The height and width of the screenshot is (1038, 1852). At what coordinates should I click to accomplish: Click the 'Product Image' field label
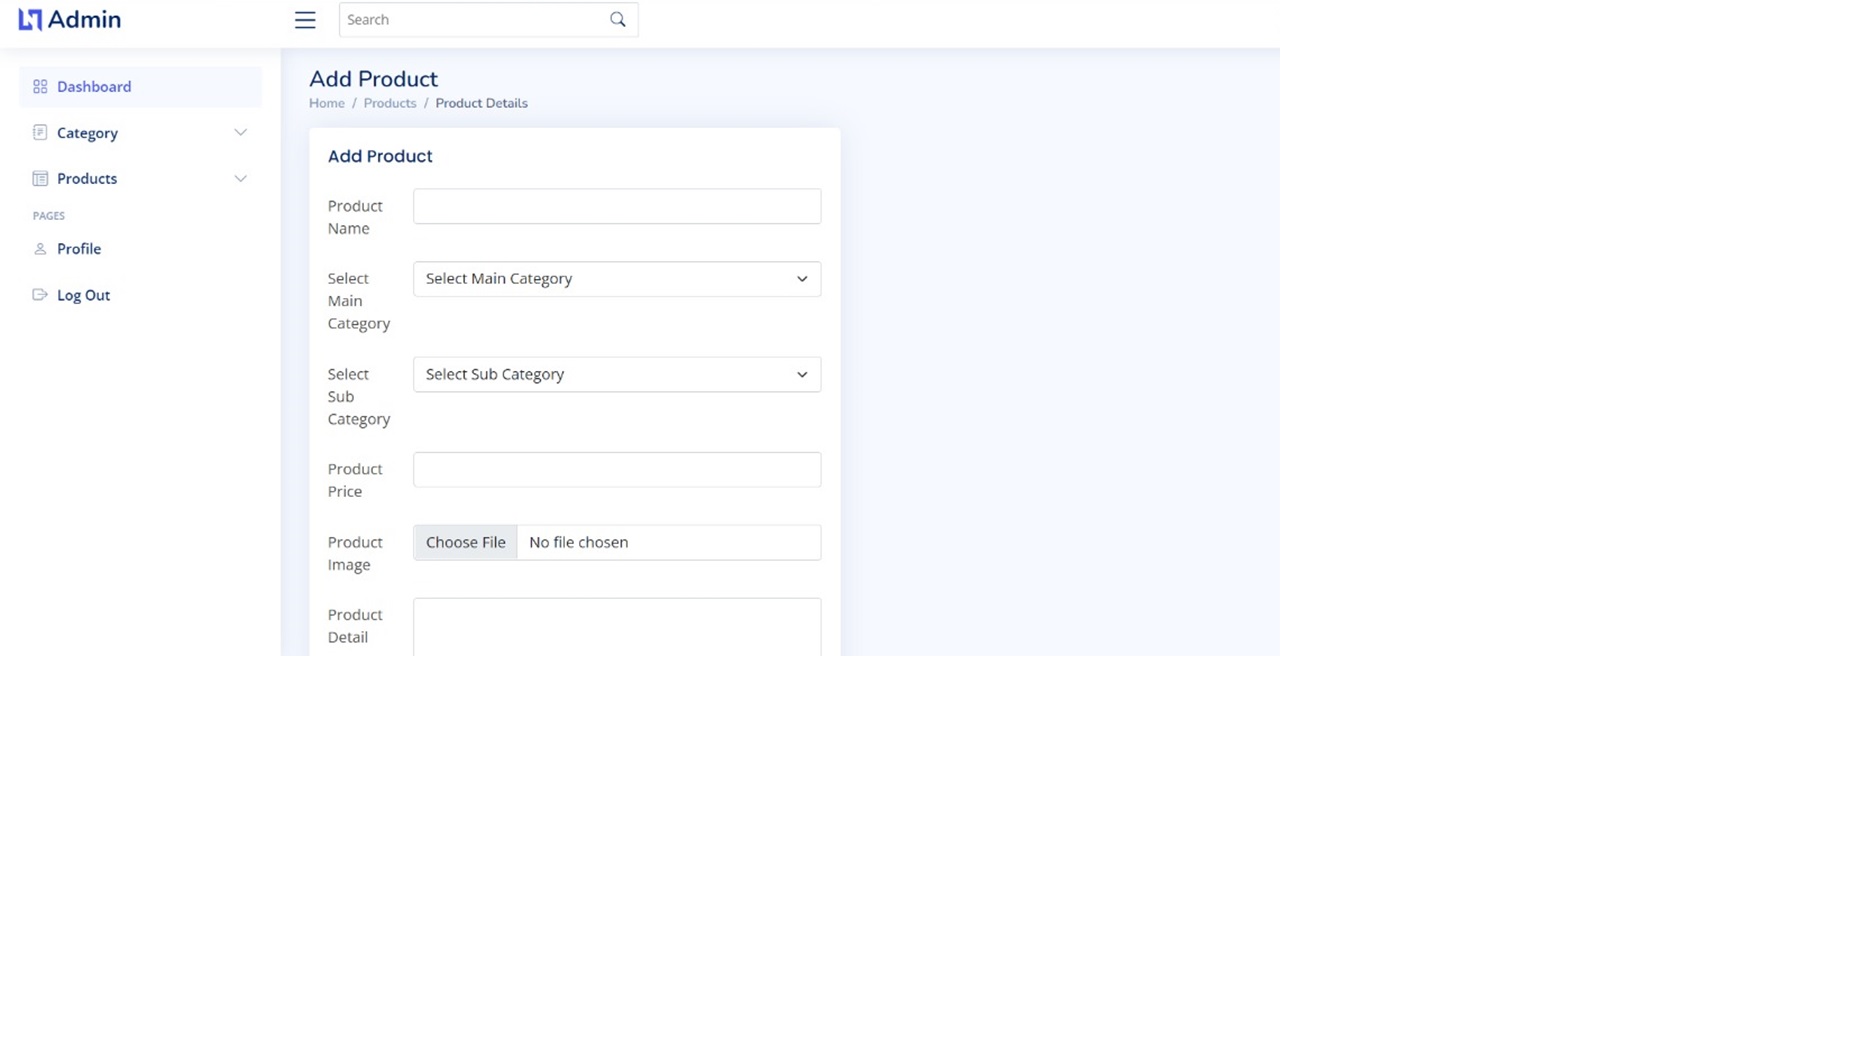click(x=355, y=553)
